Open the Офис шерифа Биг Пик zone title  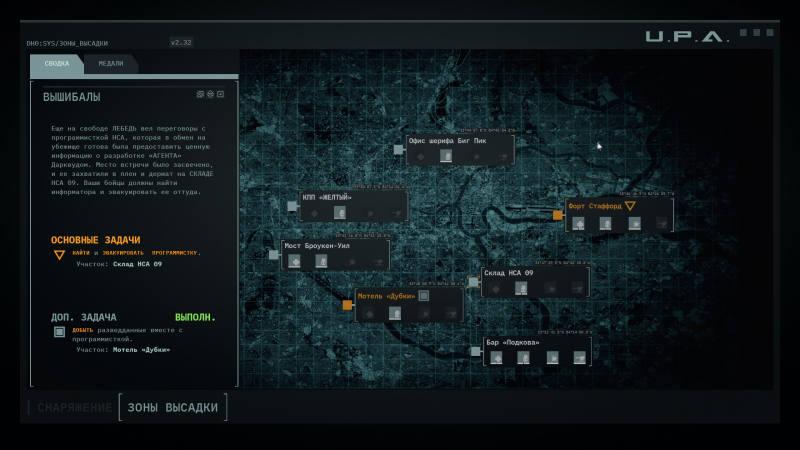pyautogui.click(x=447, y=141)
